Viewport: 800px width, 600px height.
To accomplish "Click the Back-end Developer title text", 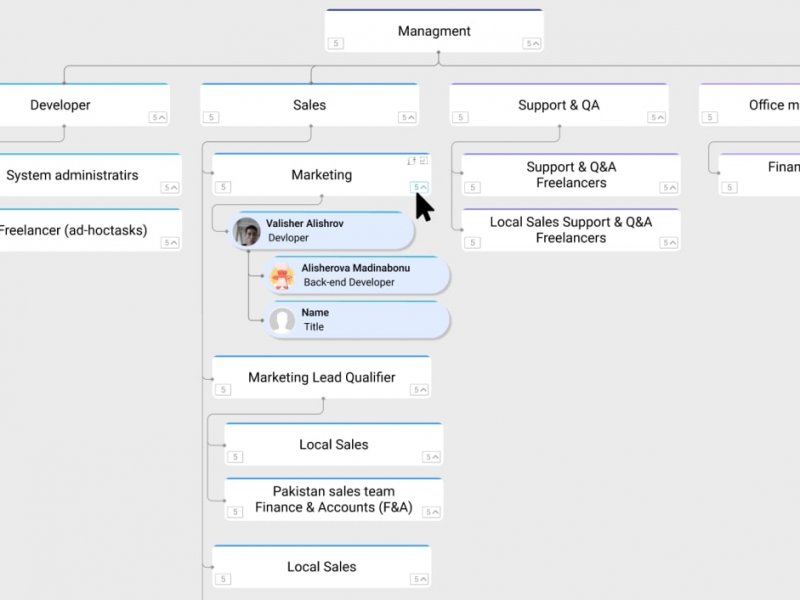I will (x=349, y=282).
